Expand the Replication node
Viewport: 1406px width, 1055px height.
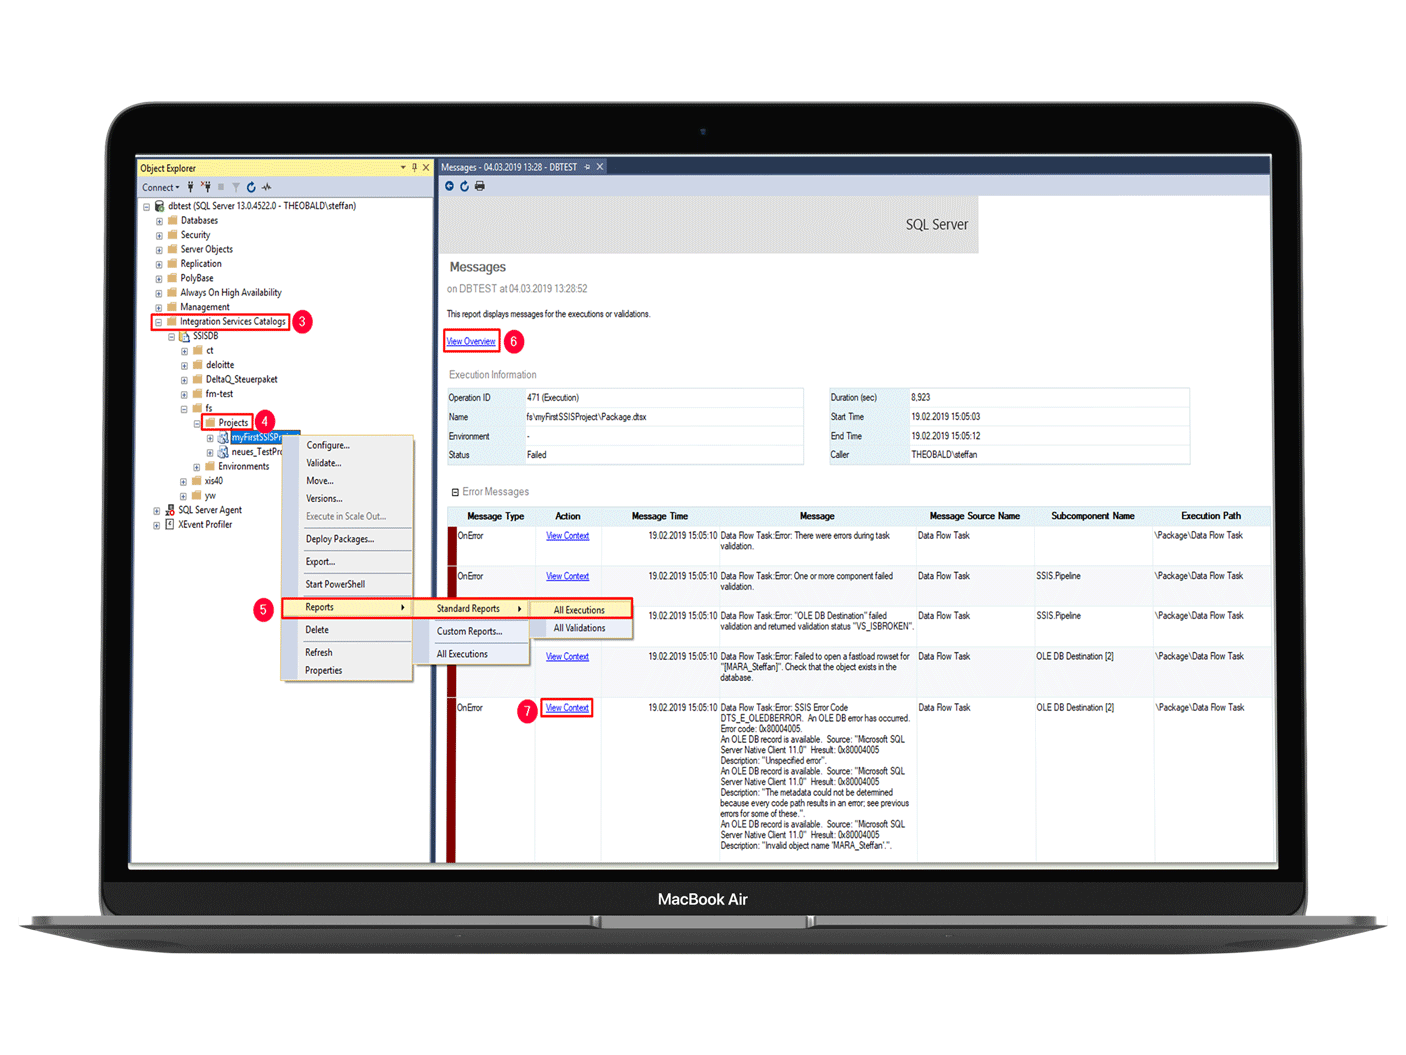[x=159, y=264]
